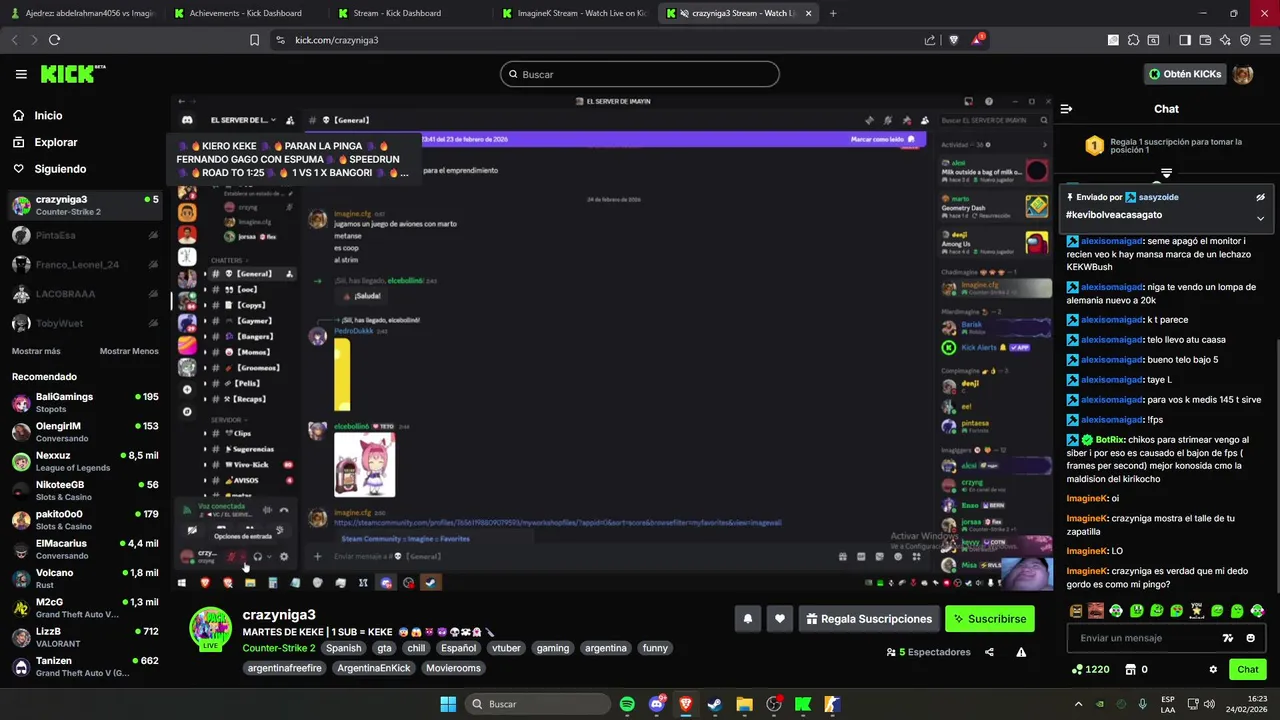Reload the page

[x=54, y=40]
